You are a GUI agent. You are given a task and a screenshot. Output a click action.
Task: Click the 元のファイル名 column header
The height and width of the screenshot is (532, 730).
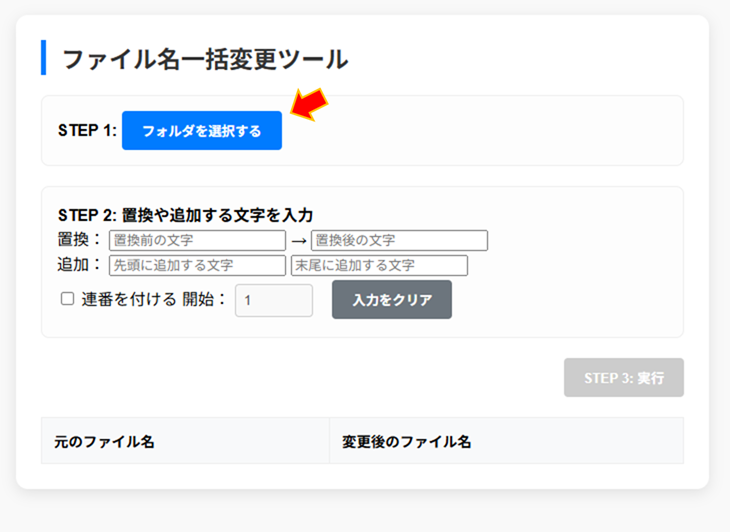tap(104, 441)
